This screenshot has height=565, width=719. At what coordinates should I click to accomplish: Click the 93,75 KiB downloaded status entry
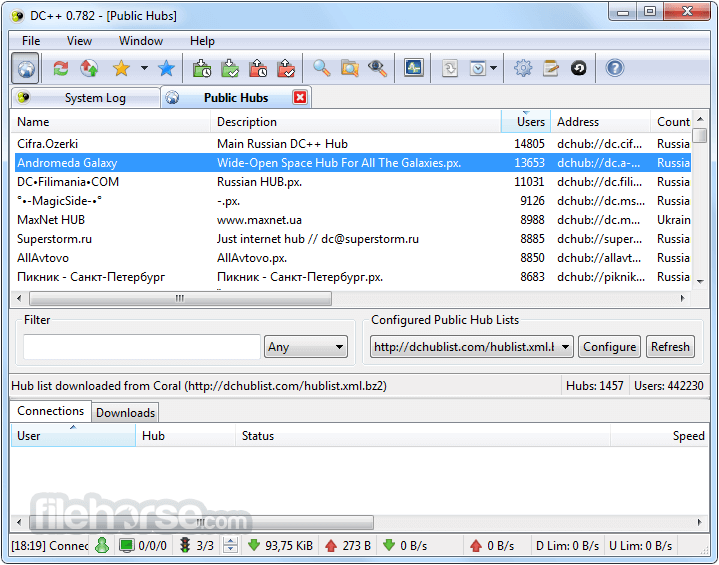tap(280, 545)
